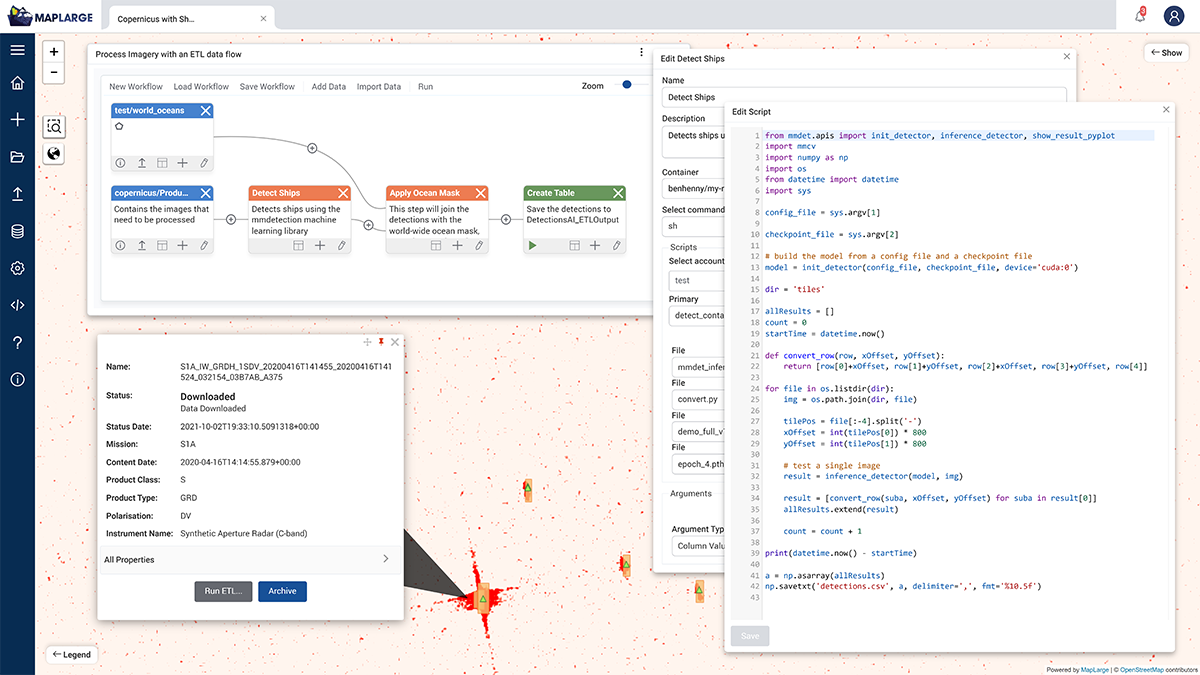
Task: Open the three-dot menu of the workflow panel
Action: tap(641, 50)
